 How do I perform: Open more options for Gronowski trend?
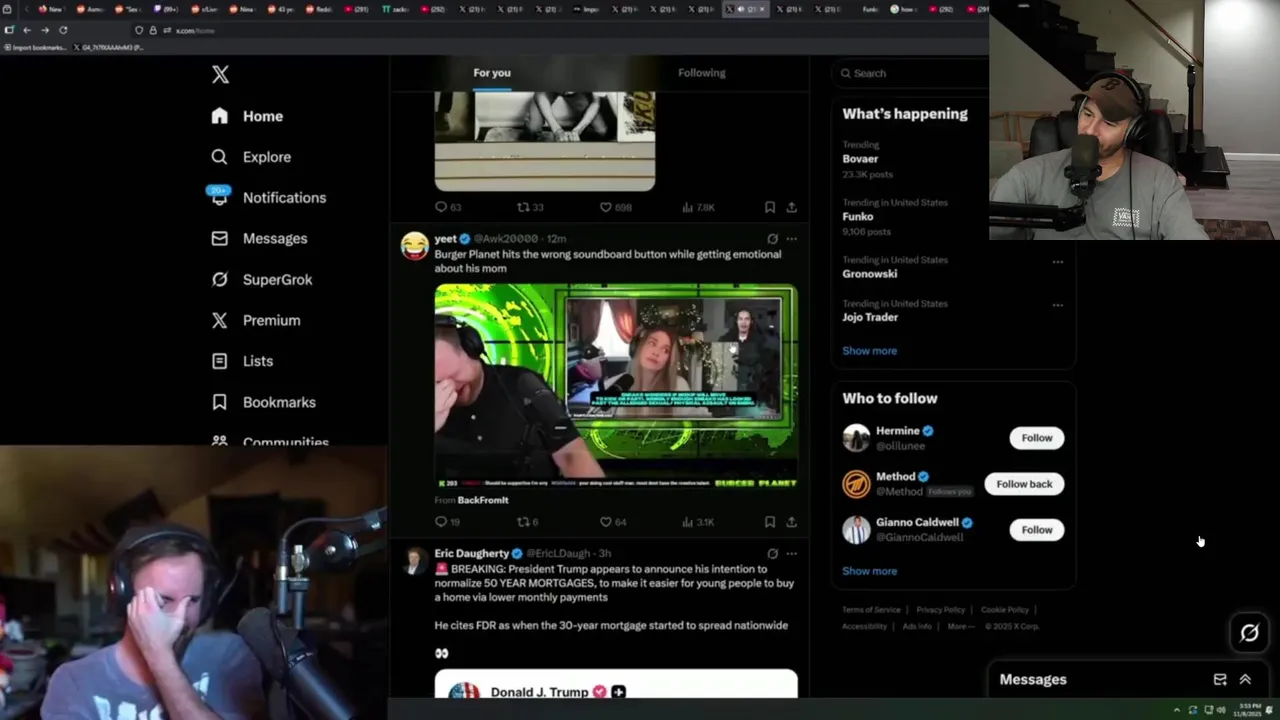pyautogui.click(x=1057, y=262)
